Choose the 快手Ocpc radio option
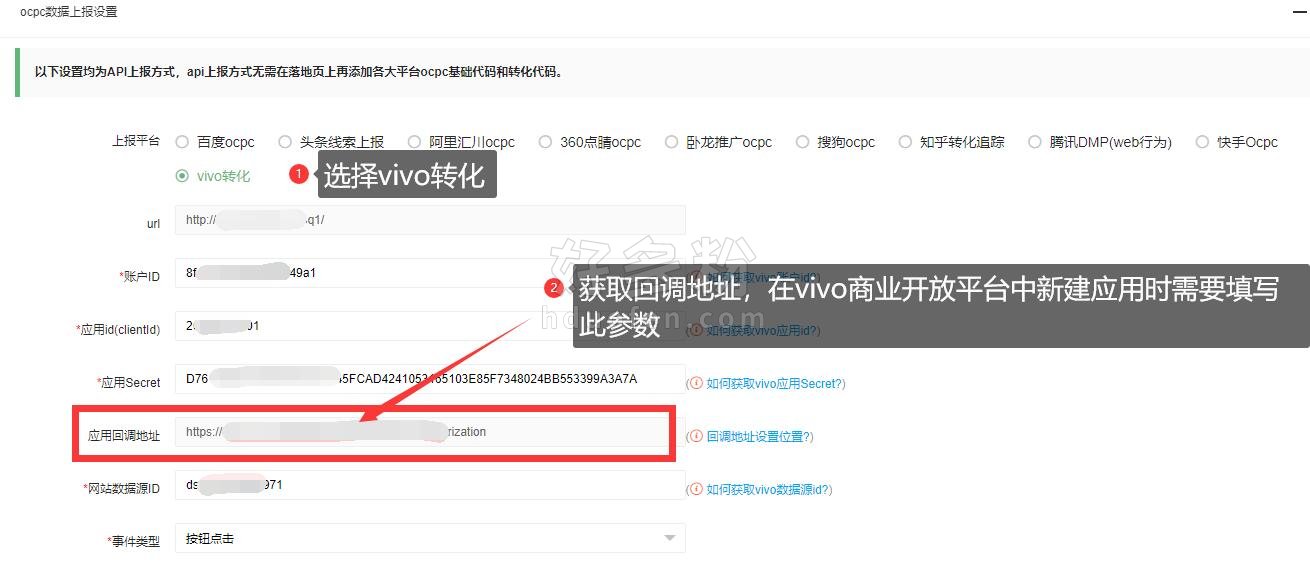This screenshot has height=564, width=1310. 1202,142
